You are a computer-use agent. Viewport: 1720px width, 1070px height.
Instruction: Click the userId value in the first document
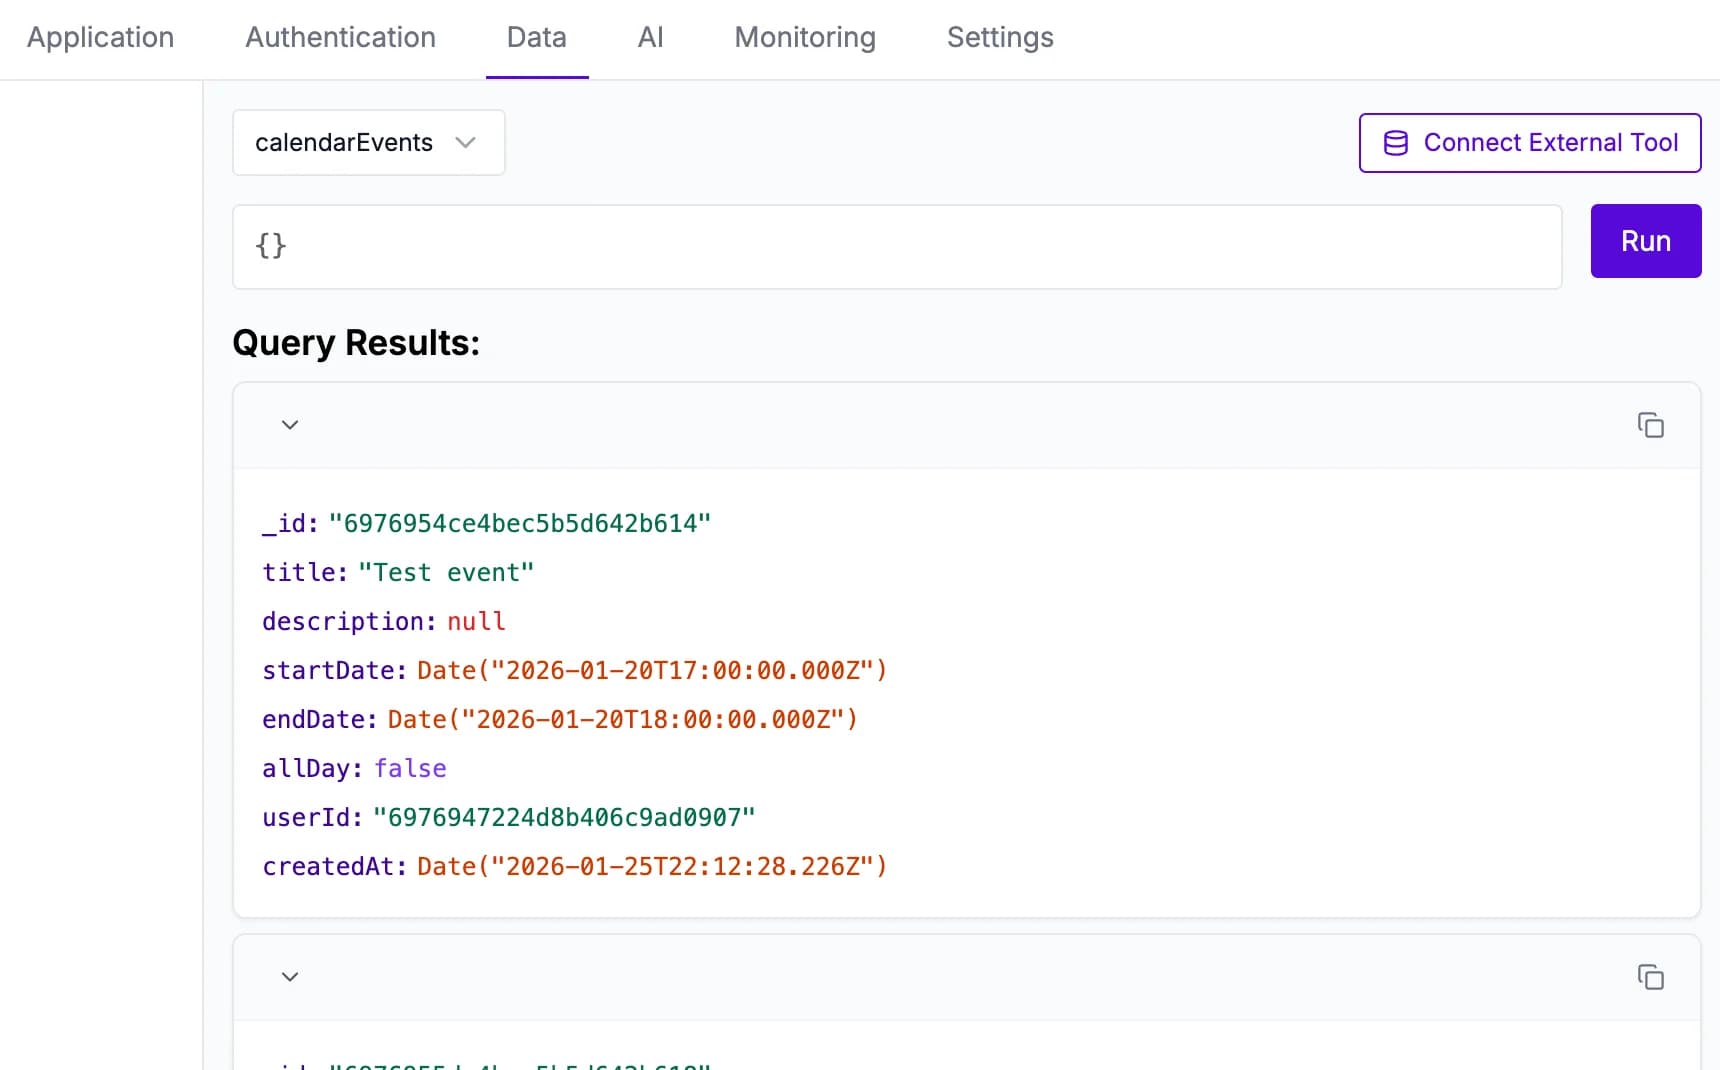pyautogui.click(x=563, y=817)
